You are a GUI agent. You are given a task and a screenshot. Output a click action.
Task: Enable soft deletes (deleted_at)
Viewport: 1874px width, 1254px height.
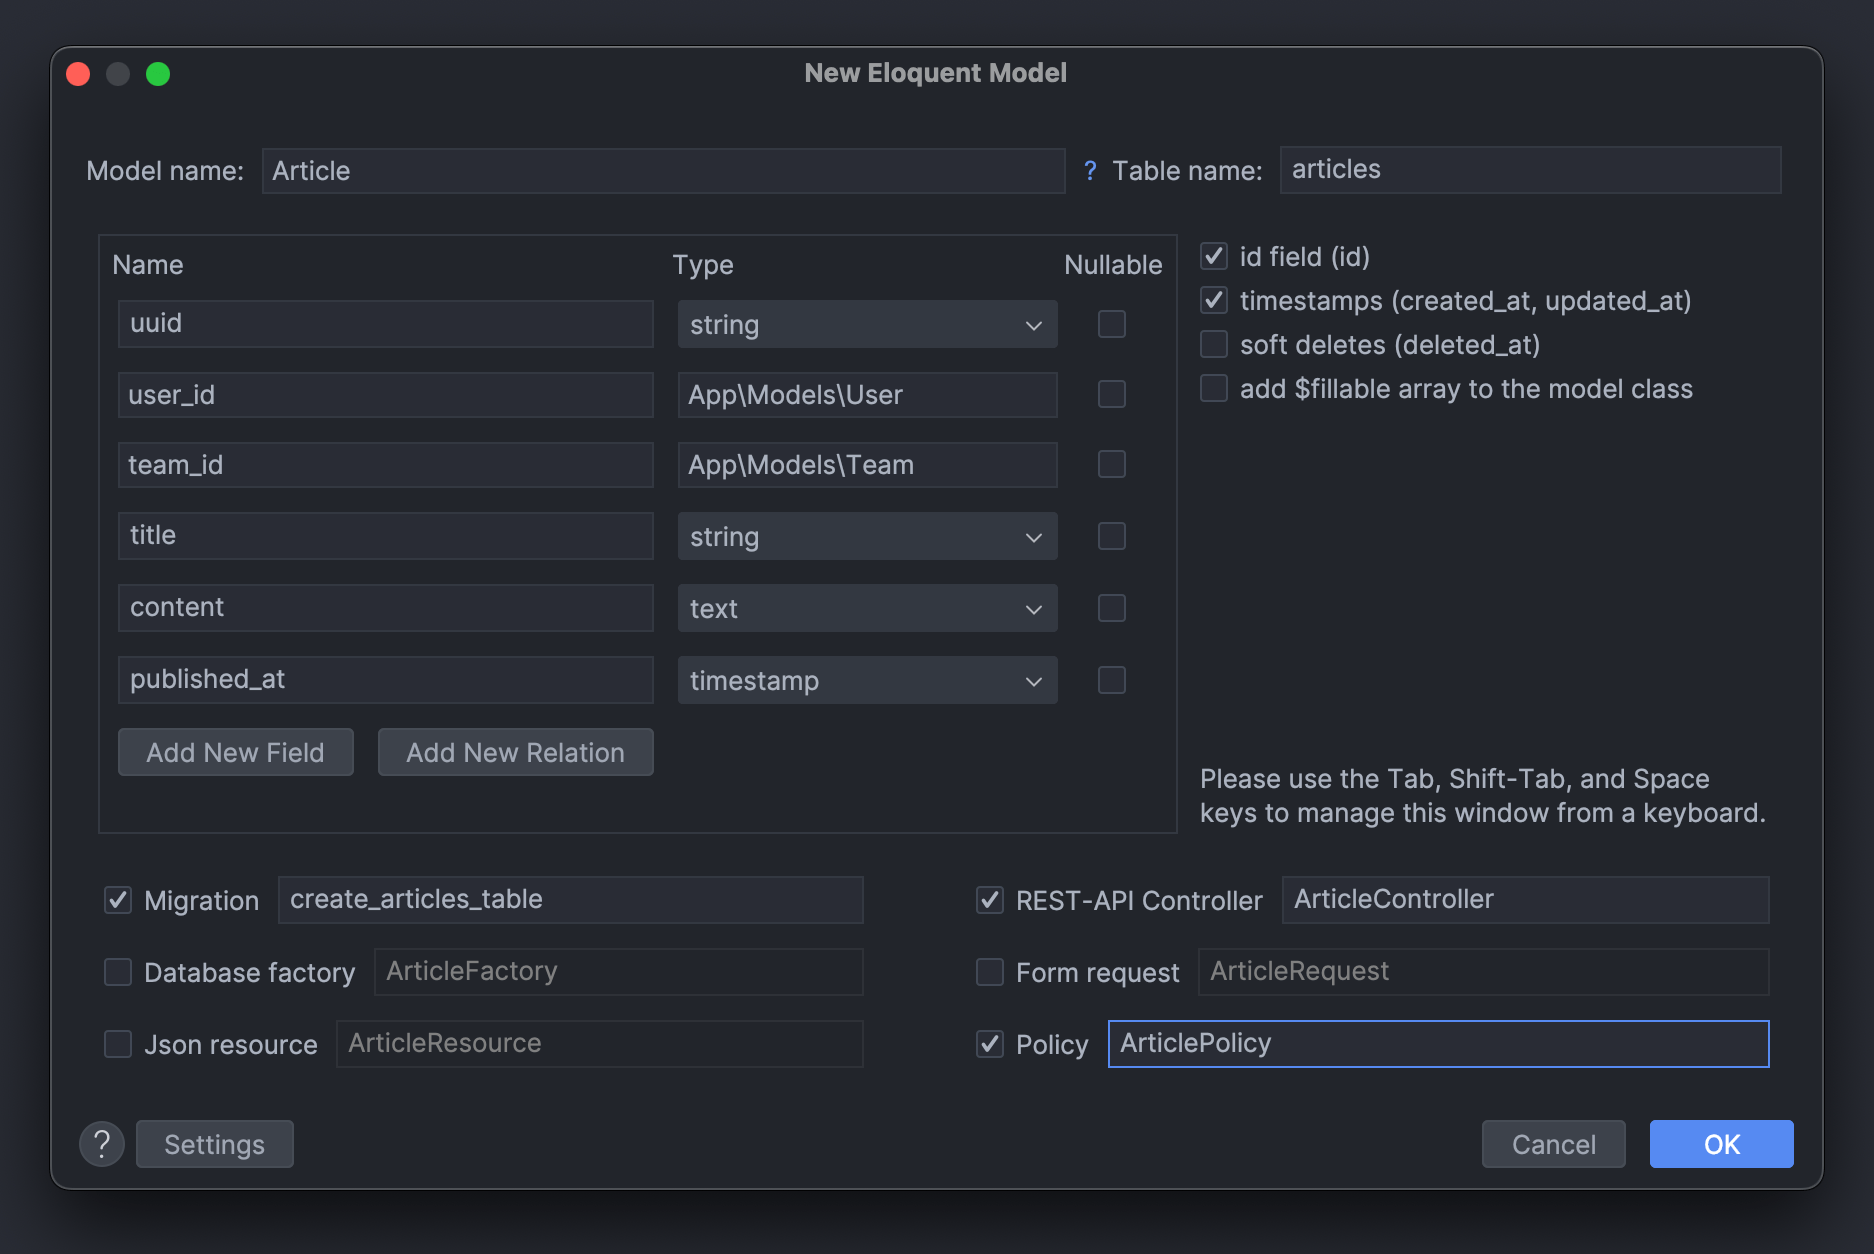point(1213,344)
